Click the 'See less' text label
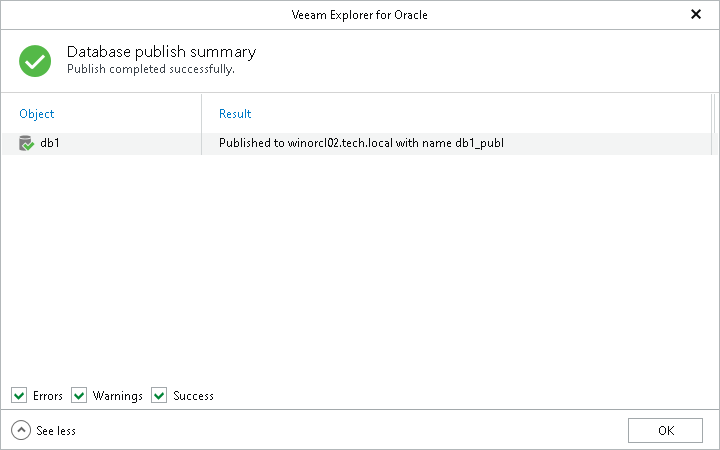 pos(56,431)
